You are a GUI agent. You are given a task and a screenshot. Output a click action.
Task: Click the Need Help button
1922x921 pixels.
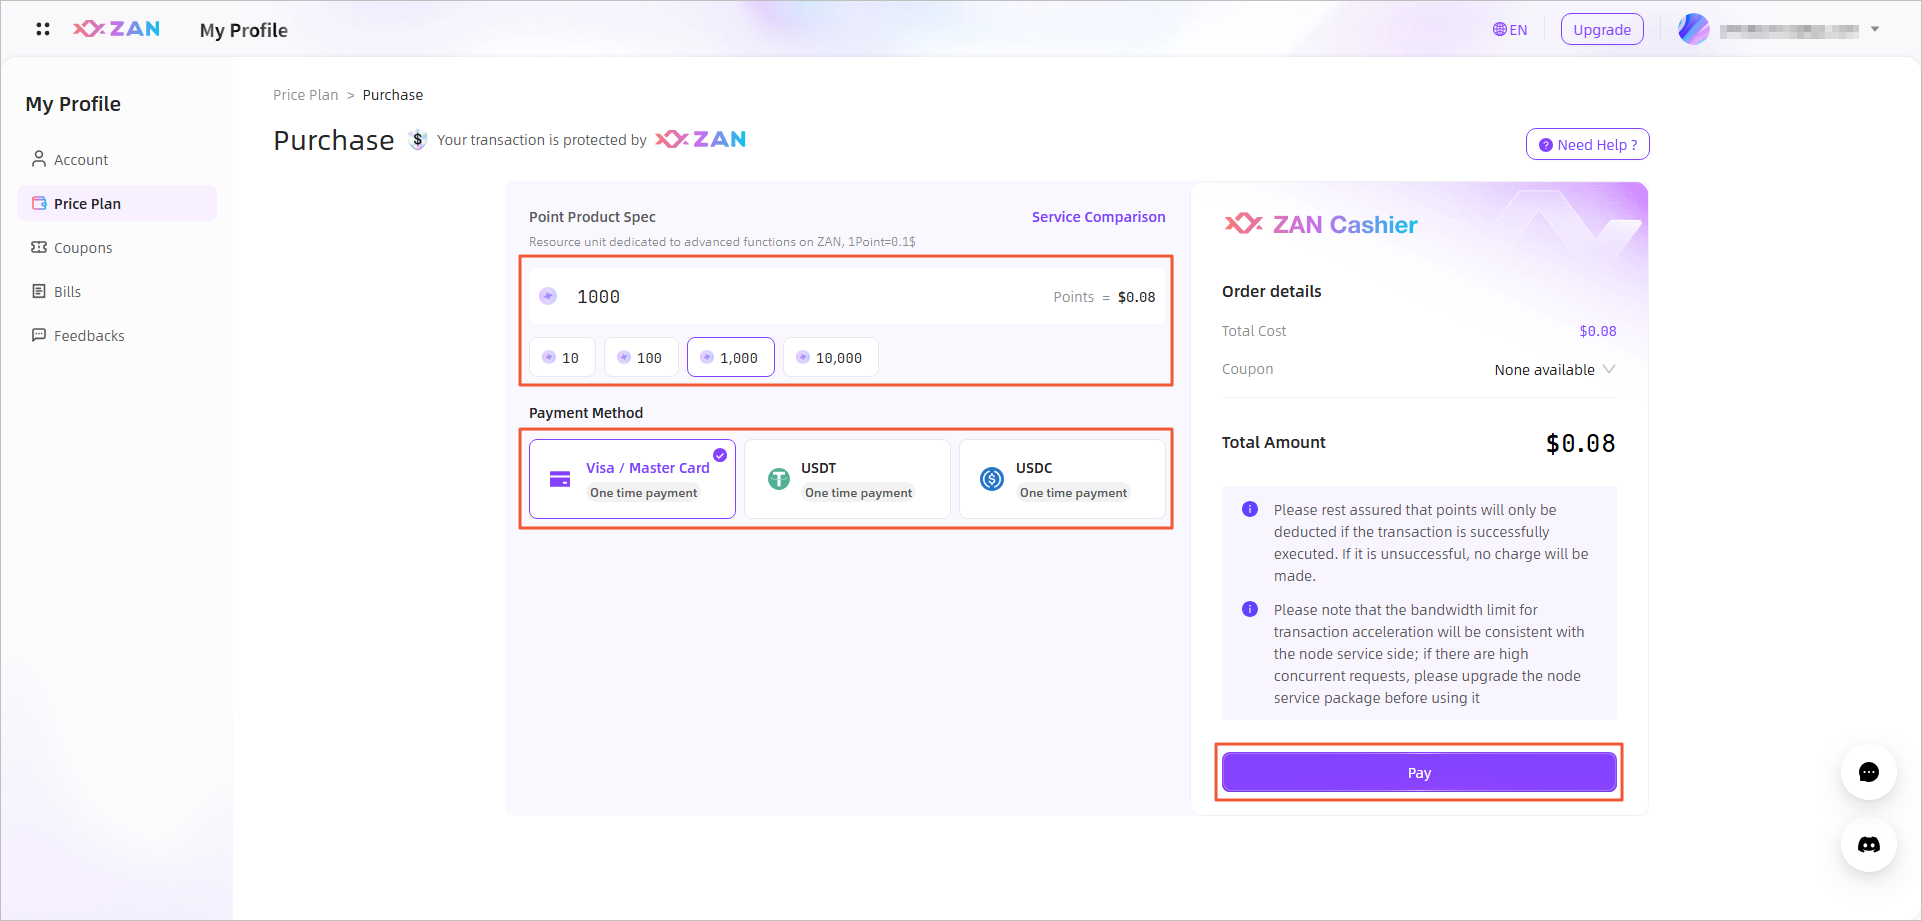tap(1587, 144)
